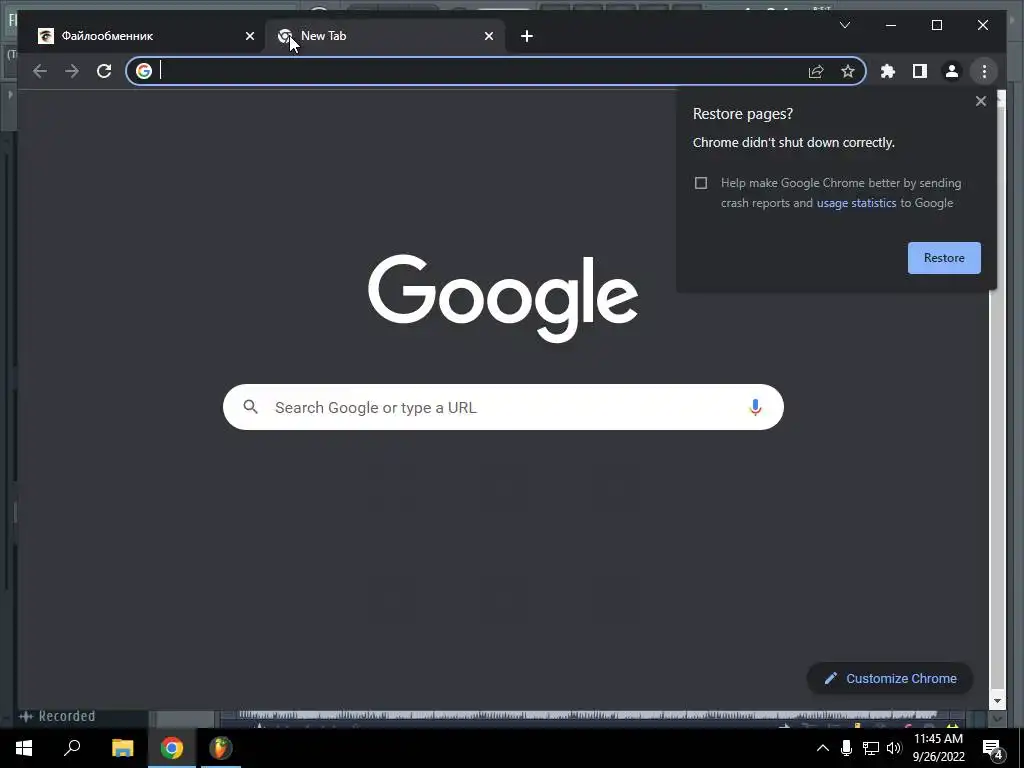Click the microphone tray icon
The image size is (1024, 768).
[846, 748]
